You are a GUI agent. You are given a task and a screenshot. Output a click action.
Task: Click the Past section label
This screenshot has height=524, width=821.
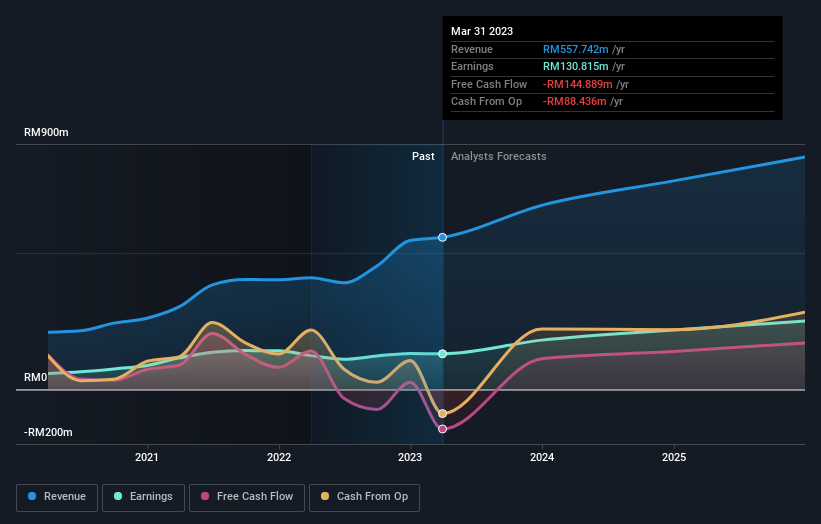[x=423, y=156]
